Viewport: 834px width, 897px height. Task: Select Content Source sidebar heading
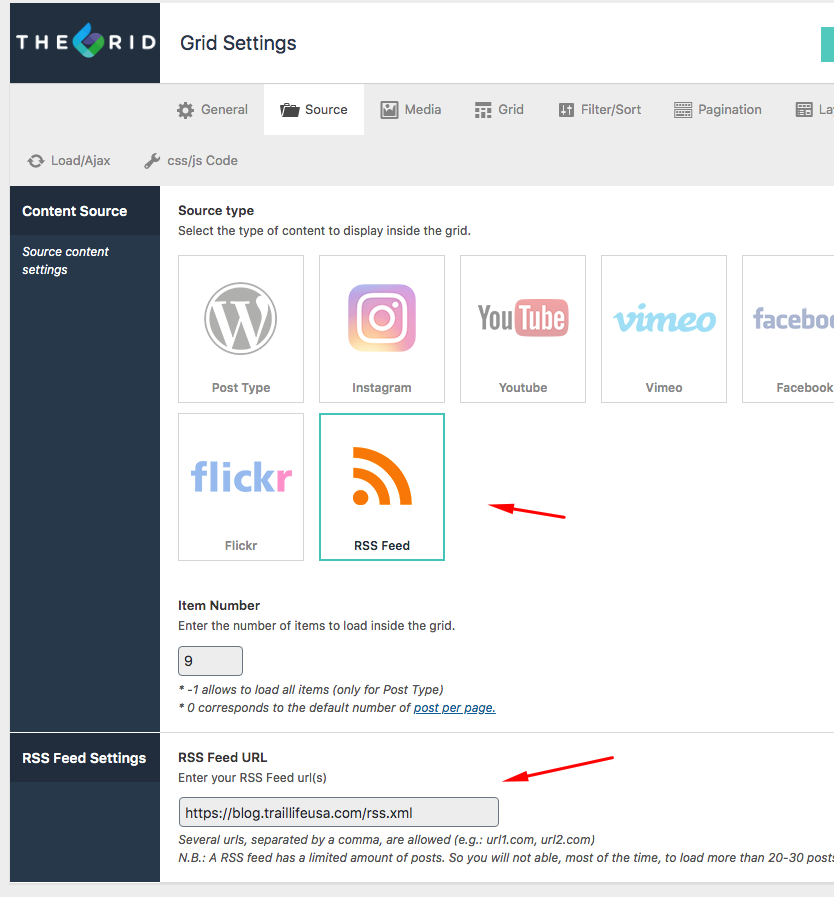[74, 211]
